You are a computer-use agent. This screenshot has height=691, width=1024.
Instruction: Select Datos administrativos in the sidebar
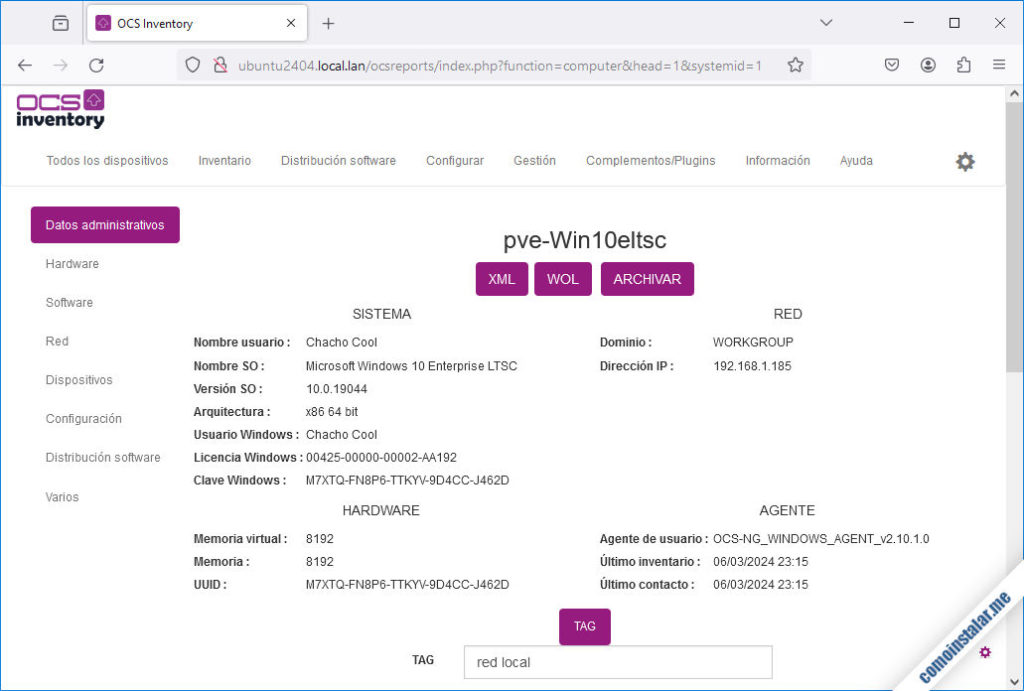coord(104,224)
